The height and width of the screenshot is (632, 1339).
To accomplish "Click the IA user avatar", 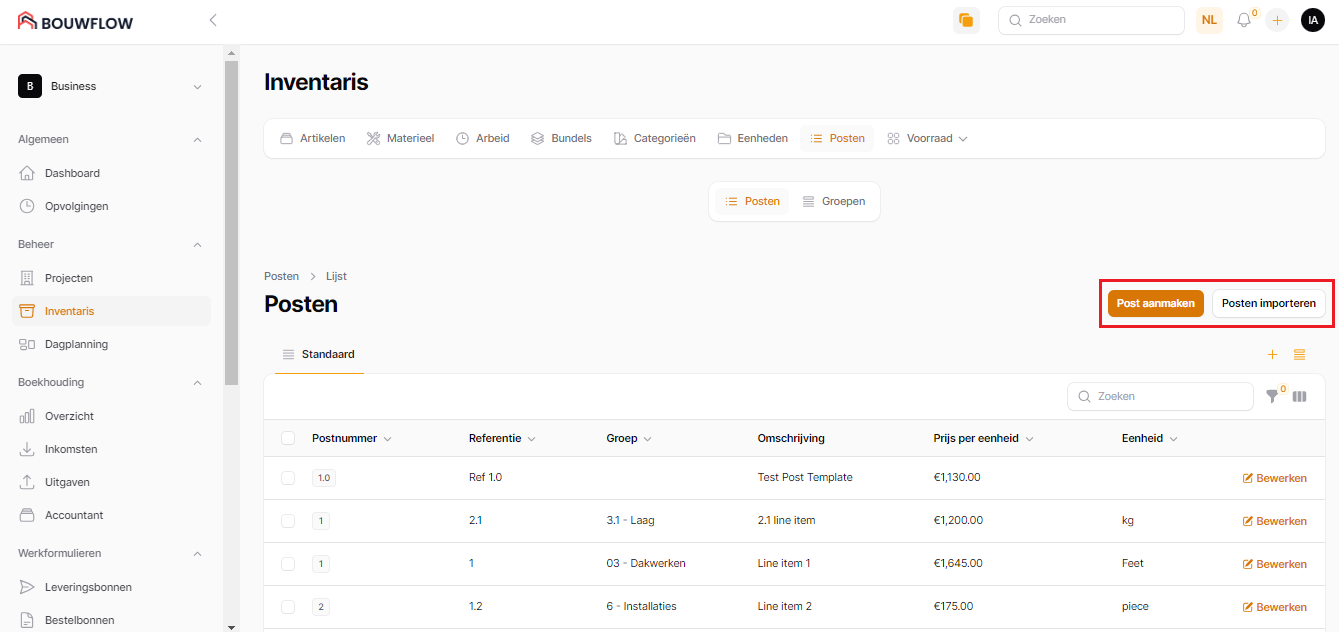I will (x=1312, y=20).
